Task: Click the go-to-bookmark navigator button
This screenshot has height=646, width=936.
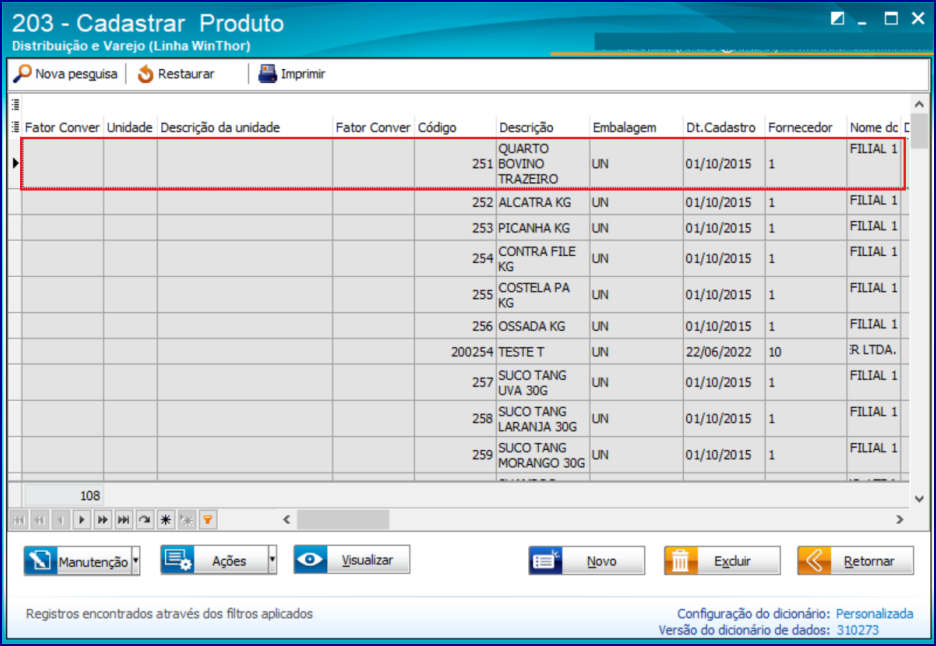Action: pyautogui.click(x=187, y=520)
